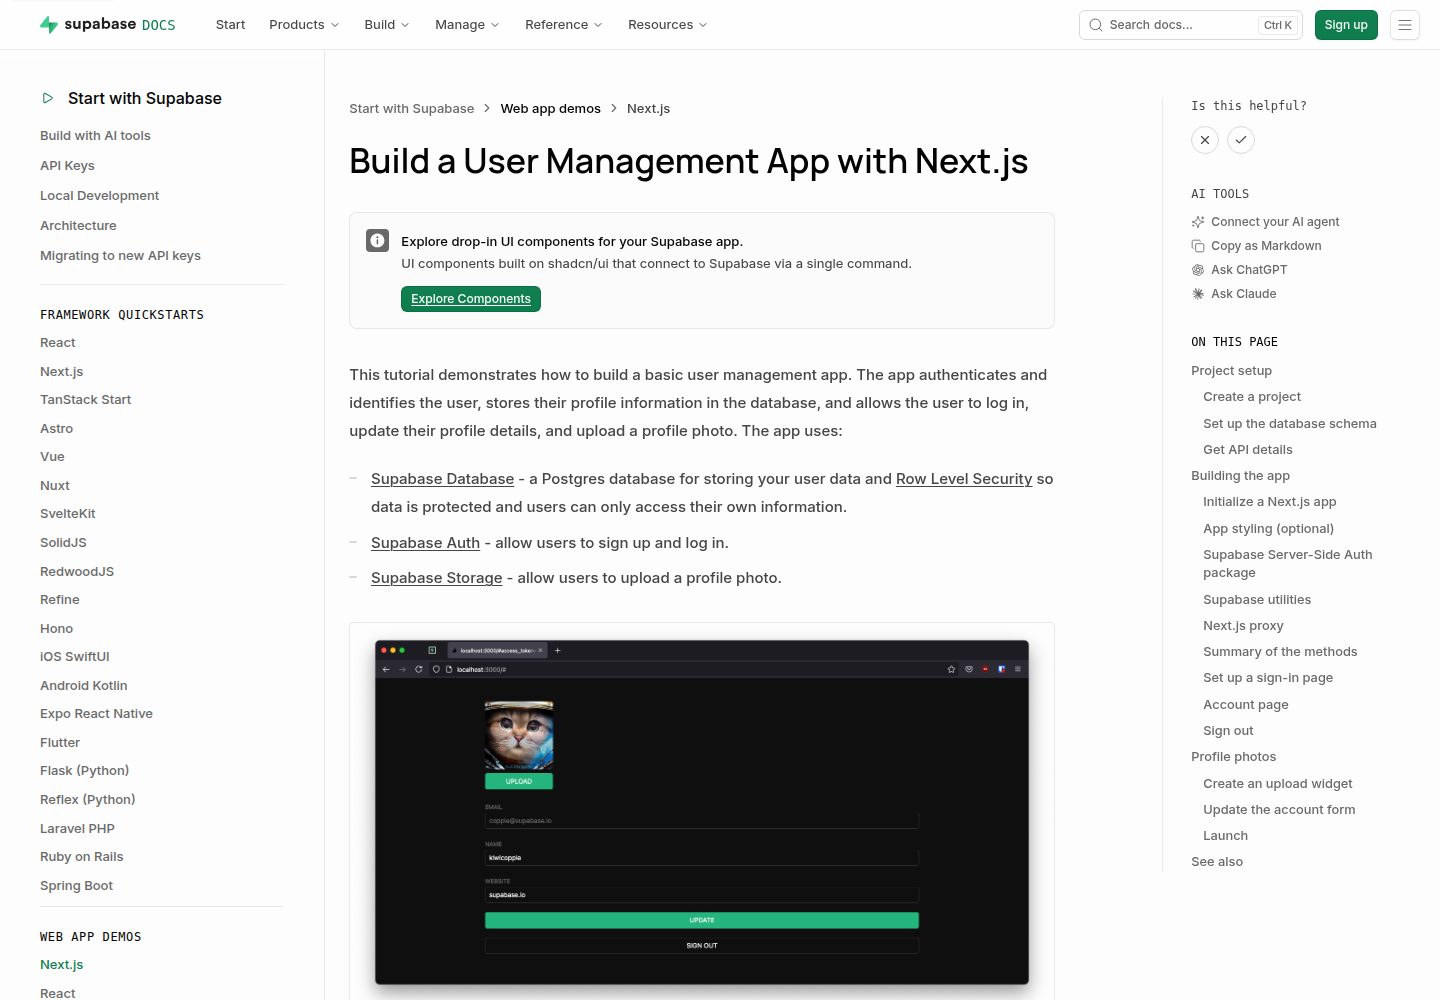The width and height of the screenshot is (1440, 1000).
Task: Jump to Next.js proxy section
Action: [x=1243, y=626]
